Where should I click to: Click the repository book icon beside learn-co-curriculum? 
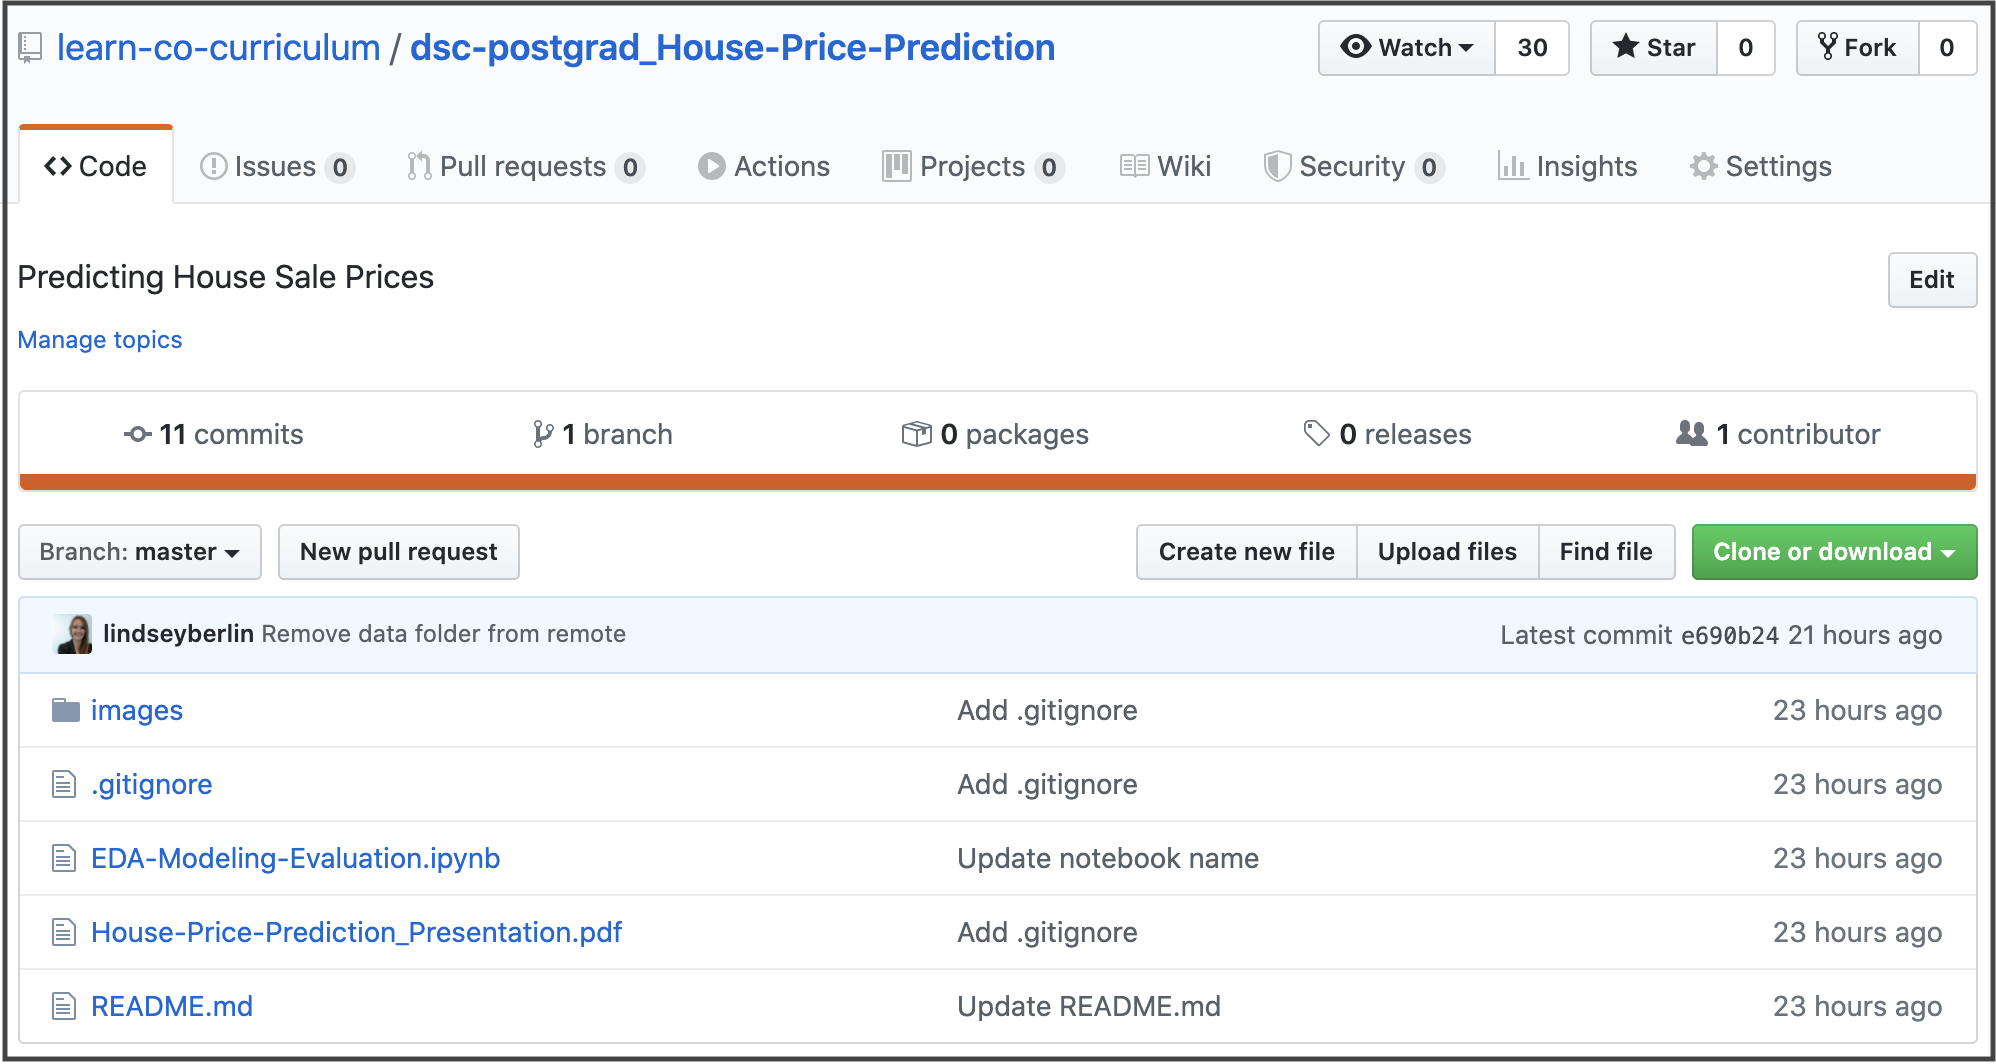pyautogui.click(x=30, y=47)
